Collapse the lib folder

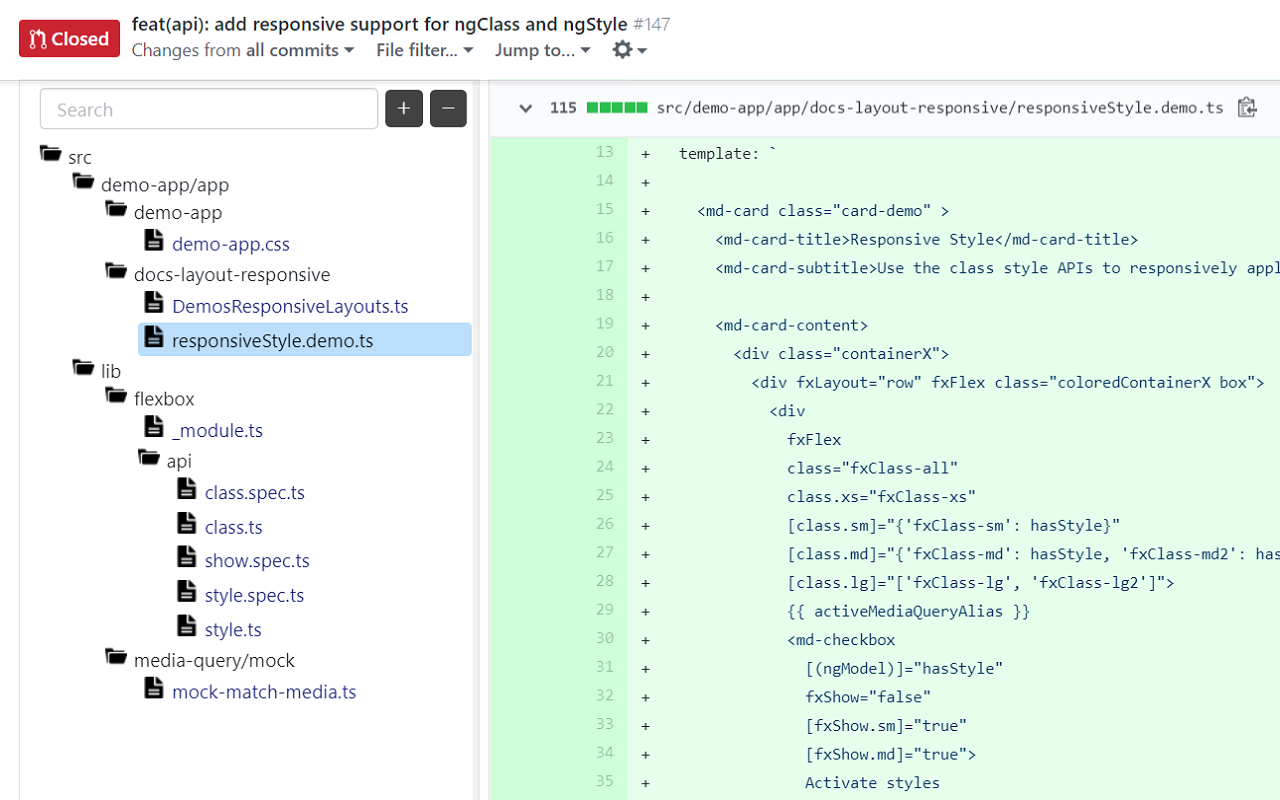tap(97, 371)
